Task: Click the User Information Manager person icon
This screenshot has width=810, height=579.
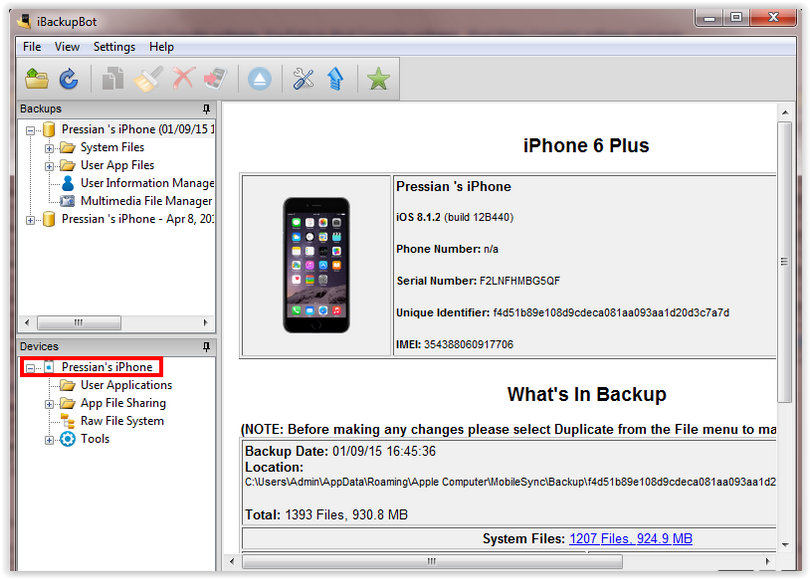Action: coord(68,183)
